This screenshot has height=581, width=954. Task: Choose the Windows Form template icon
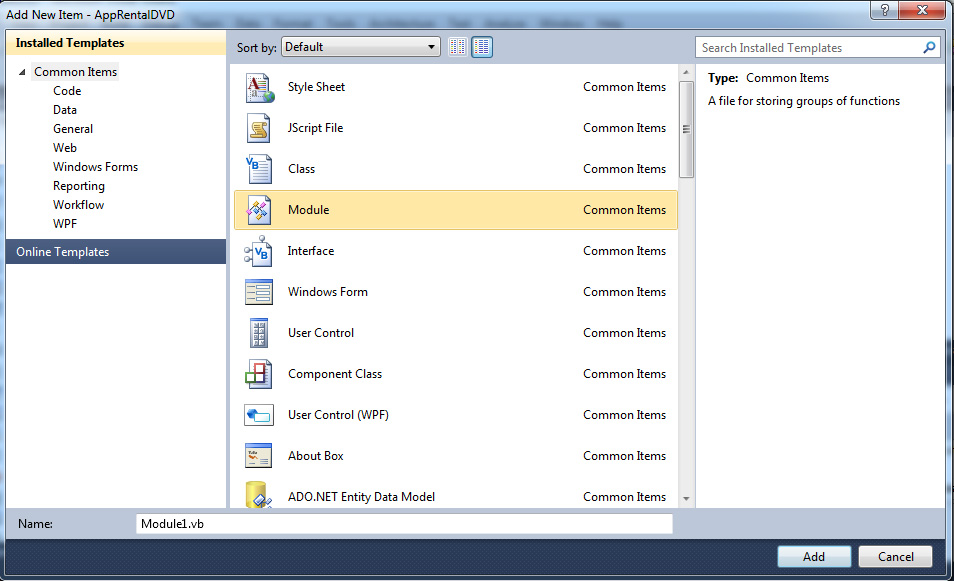coord(259,292)
